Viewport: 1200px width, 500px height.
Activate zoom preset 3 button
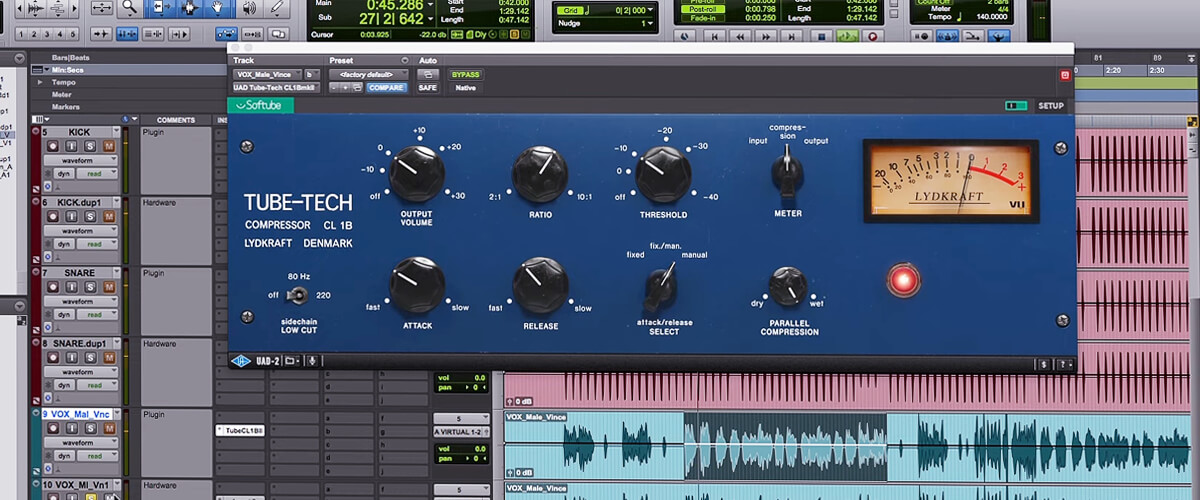pyautogui.click(x=47, y=34)
